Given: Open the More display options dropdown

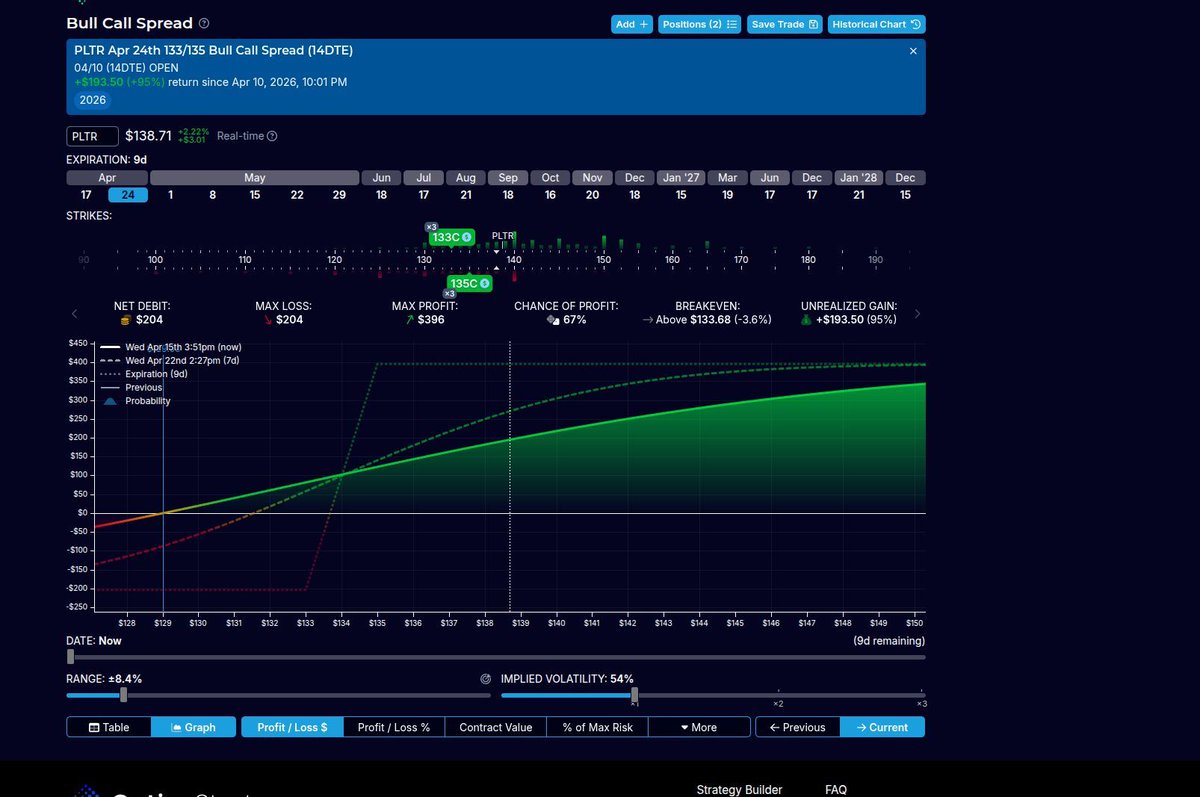Looking at the screenshot, I should pos(699,727).
